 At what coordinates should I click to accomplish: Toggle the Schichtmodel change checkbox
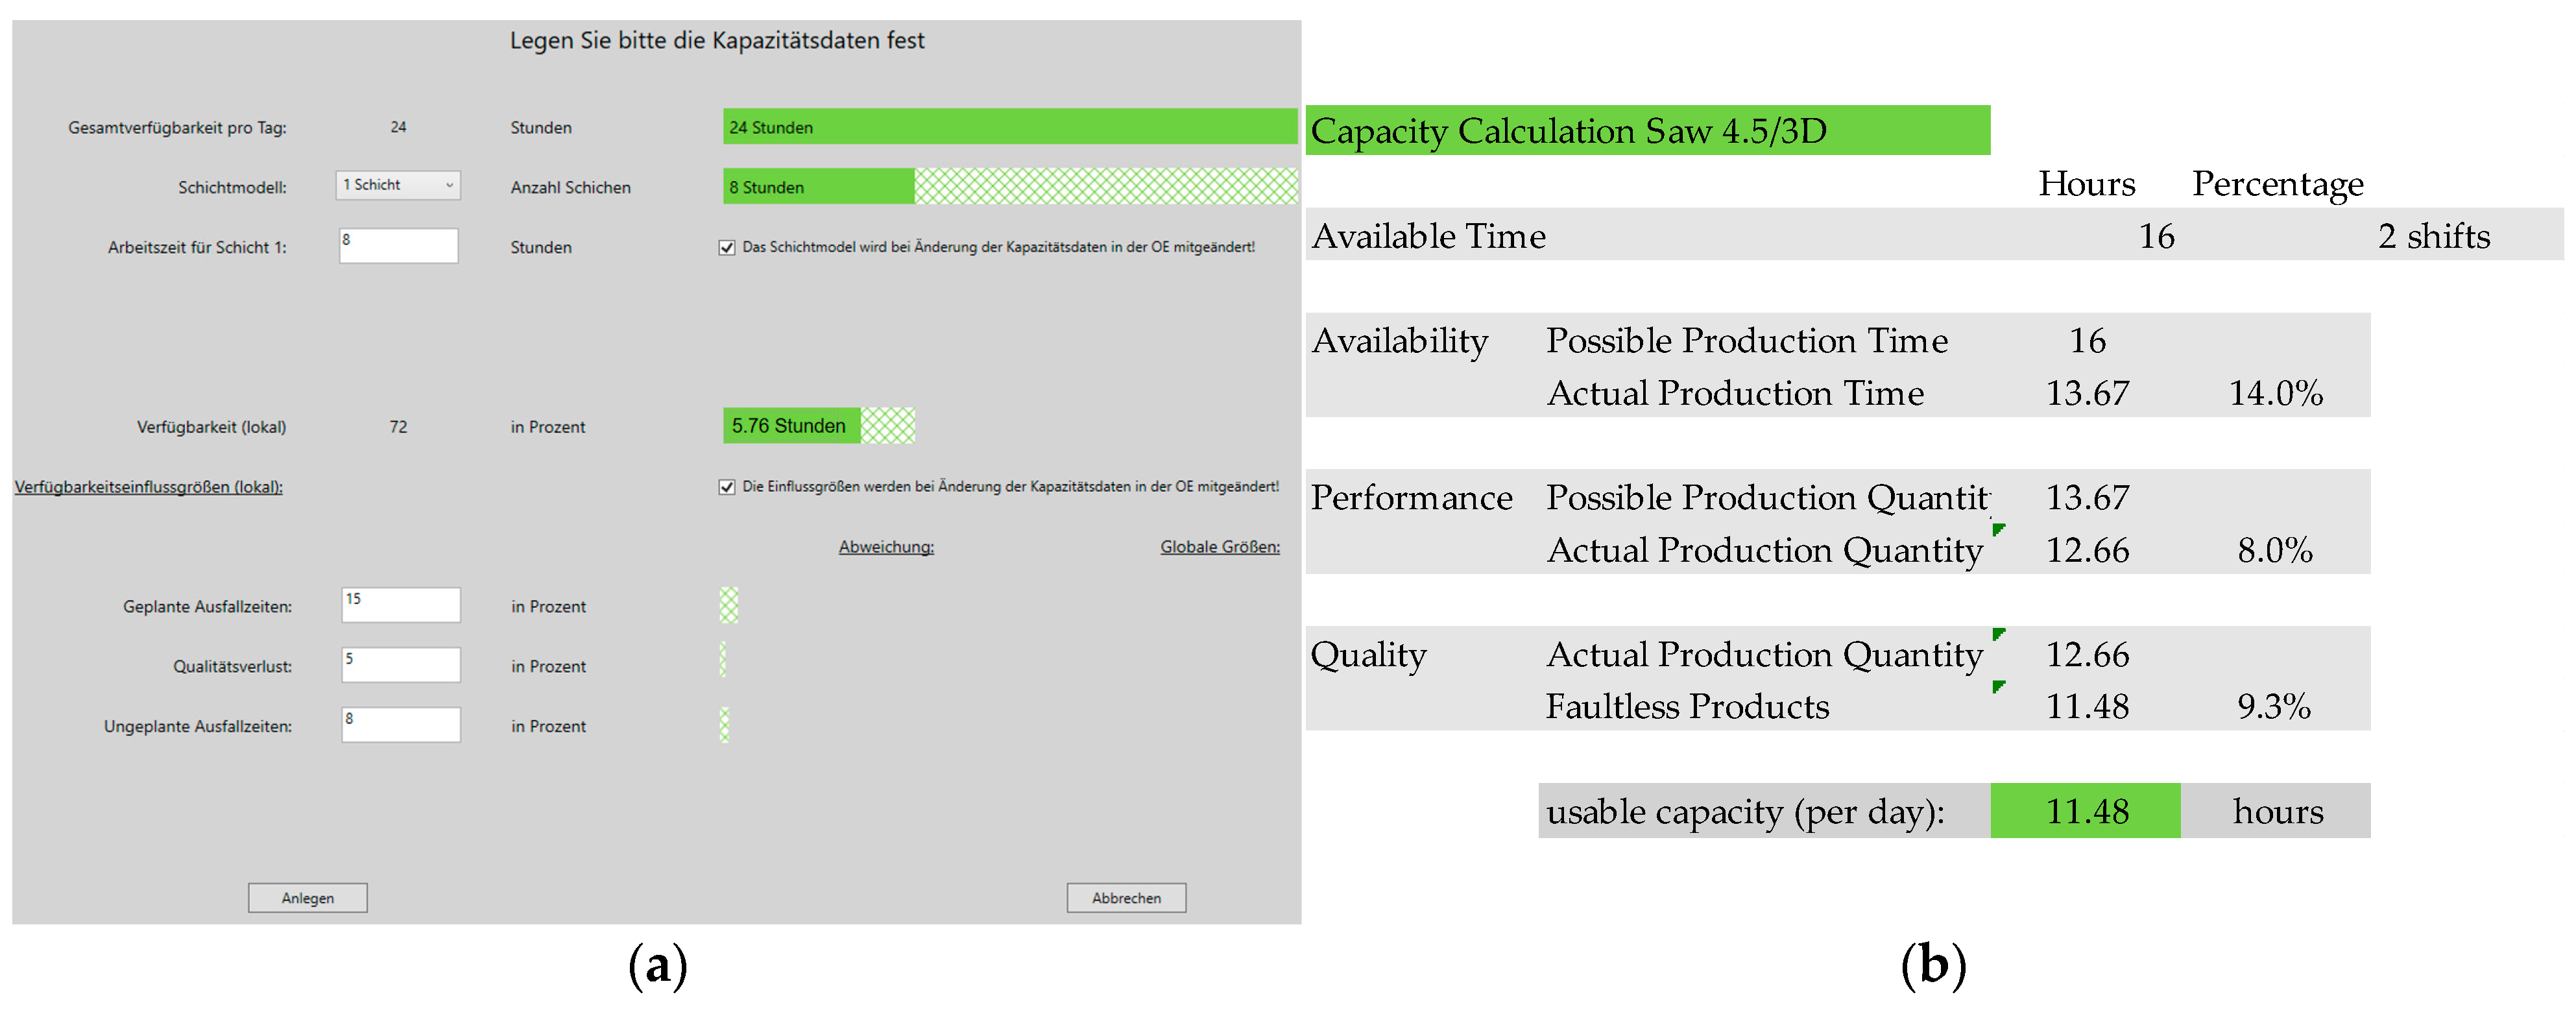coord(727,248)
